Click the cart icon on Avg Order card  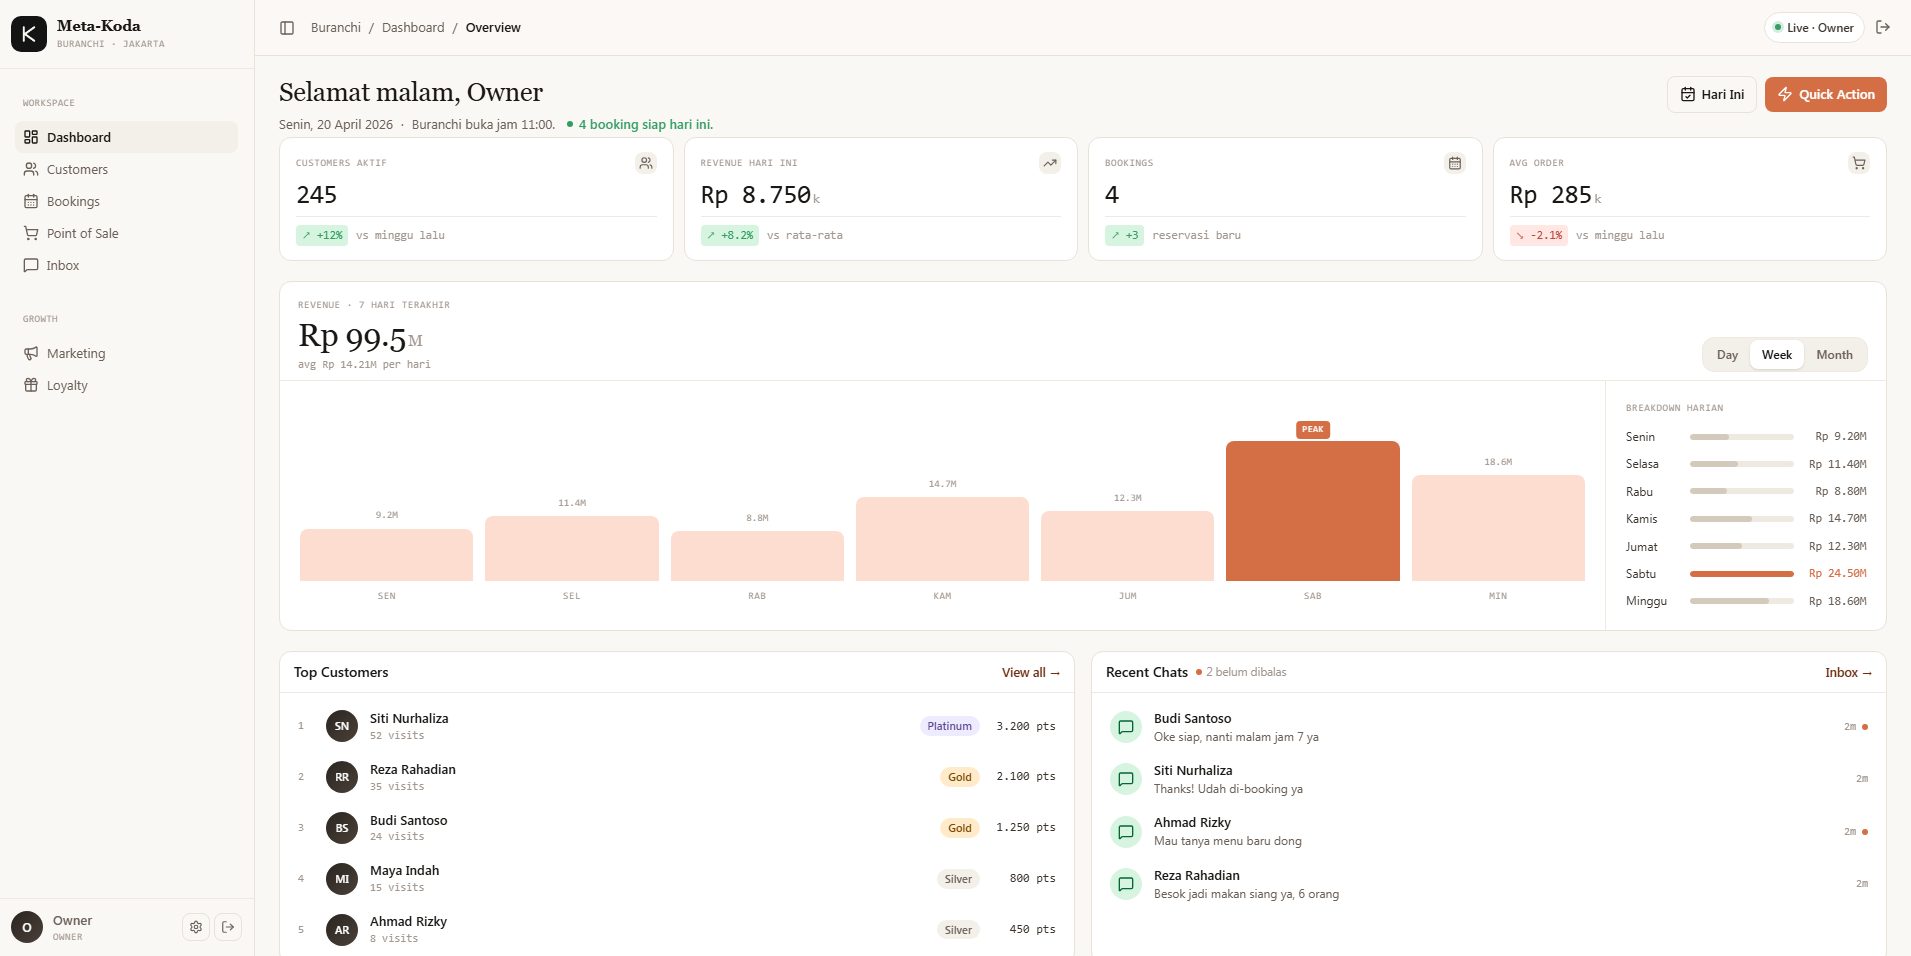click(1859, 163)
